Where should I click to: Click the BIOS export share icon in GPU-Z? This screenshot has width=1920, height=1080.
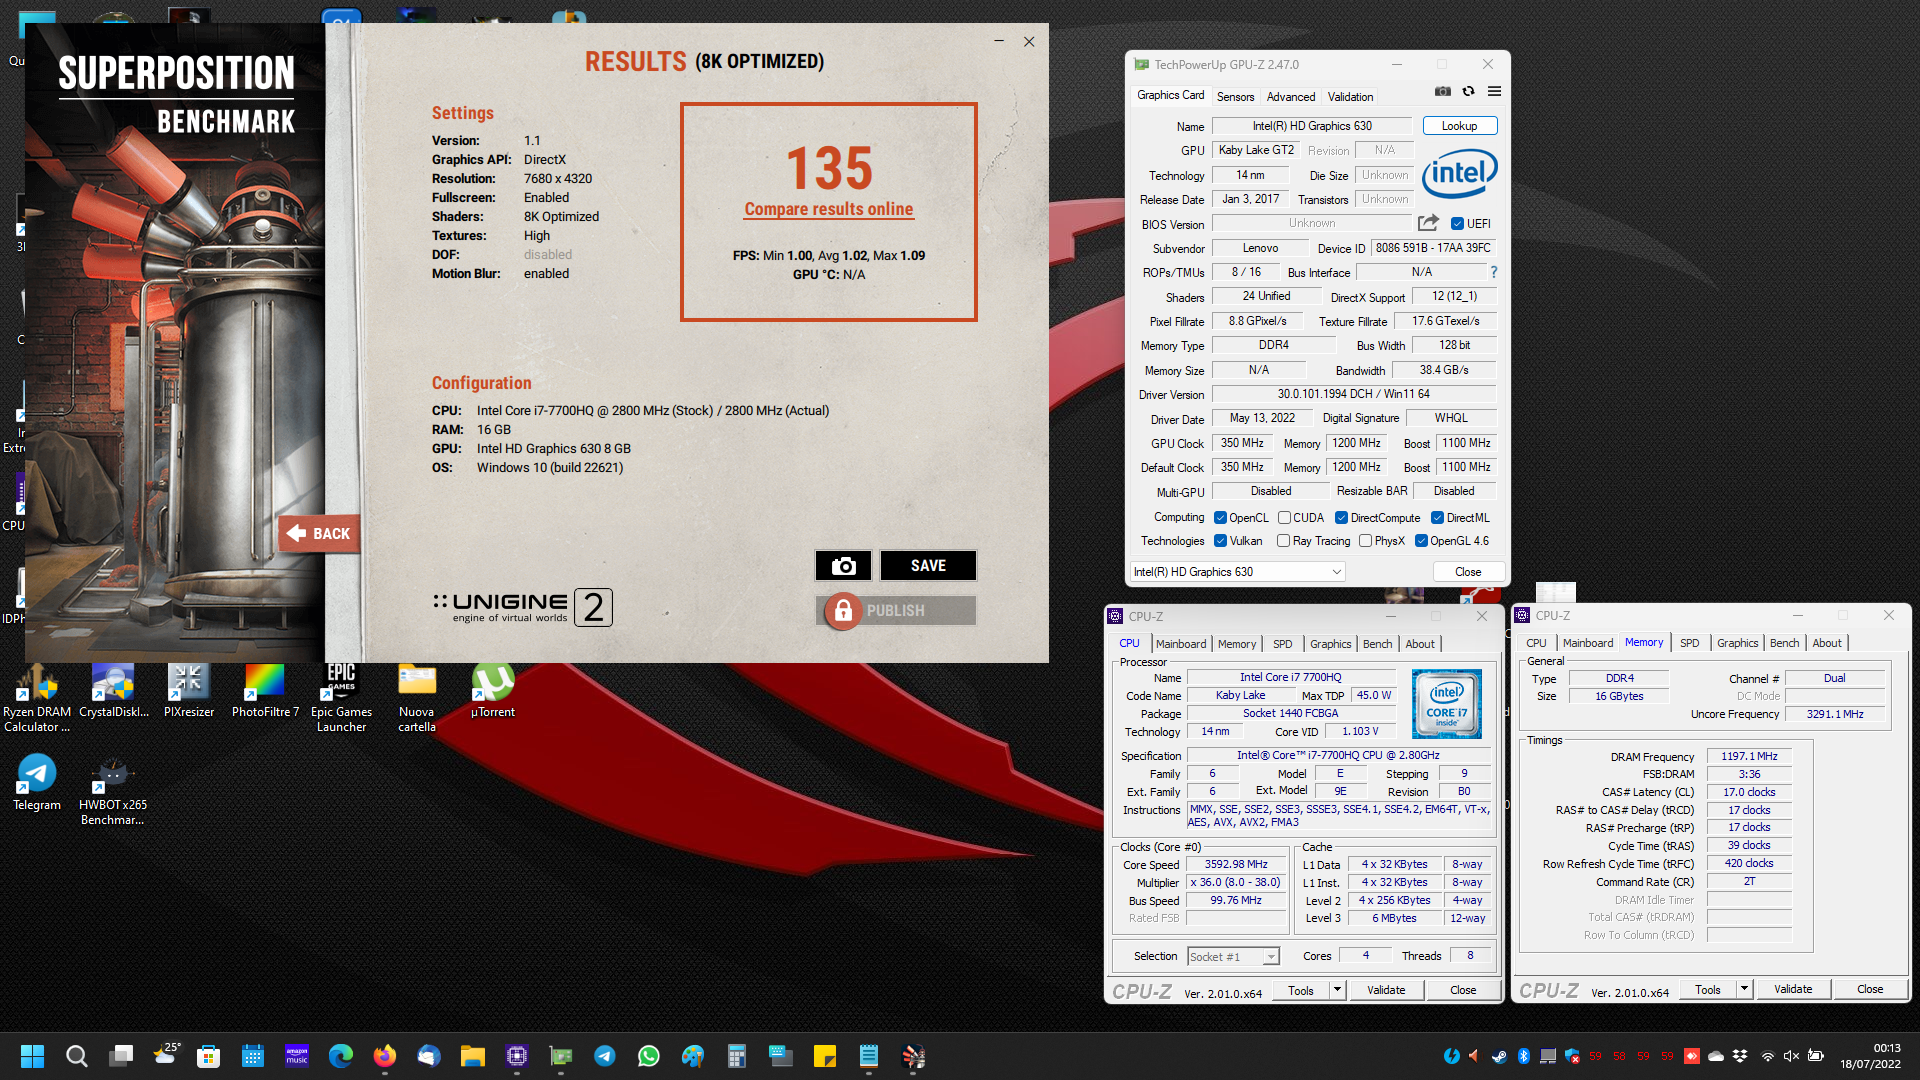[1428, 223]
